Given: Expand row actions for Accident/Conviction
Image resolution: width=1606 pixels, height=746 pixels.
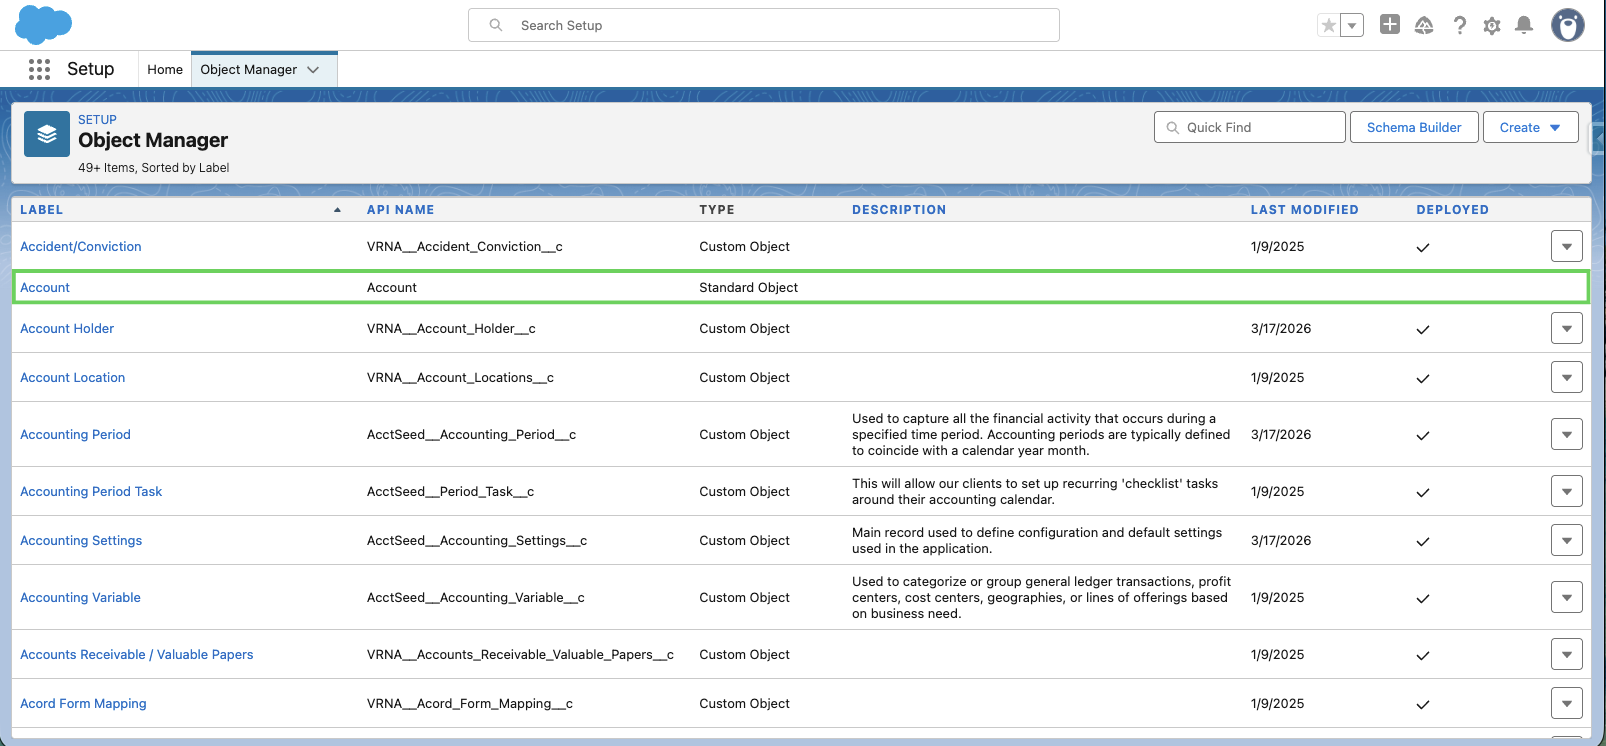Looking at the screenshot, I should (1567, 246).
